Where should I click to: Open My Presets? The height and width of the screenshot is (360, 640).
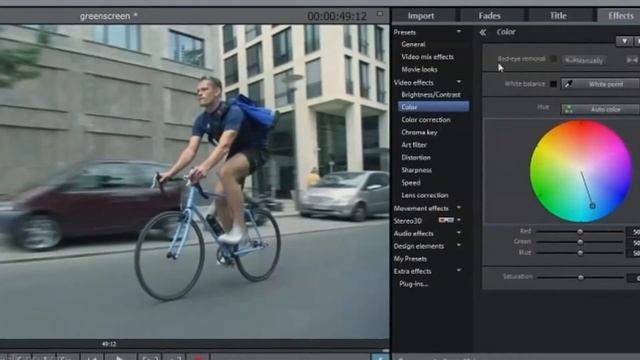(x=410, y=259)
